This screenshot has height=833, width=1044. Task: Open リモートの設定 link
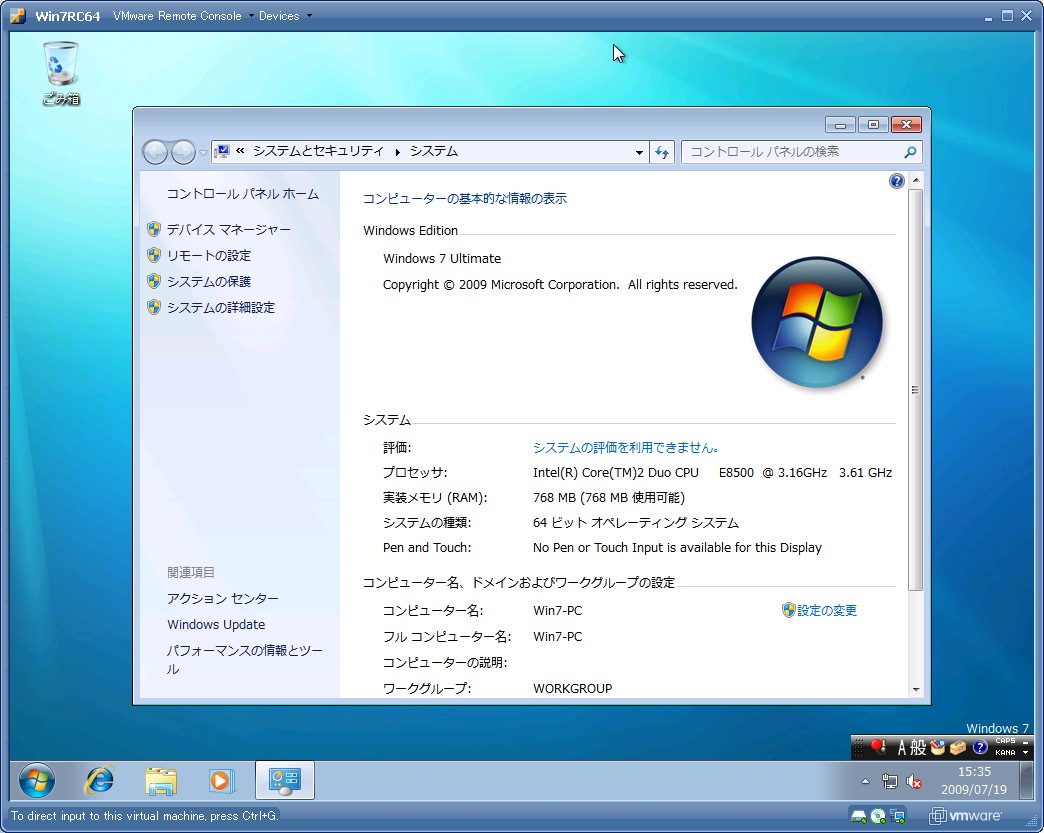point(208,256)
